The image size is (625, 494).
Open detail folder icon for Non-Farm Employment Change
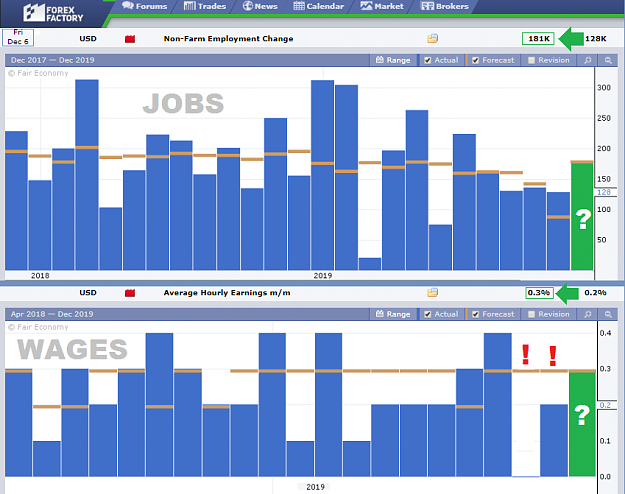[x=432, y=39]
